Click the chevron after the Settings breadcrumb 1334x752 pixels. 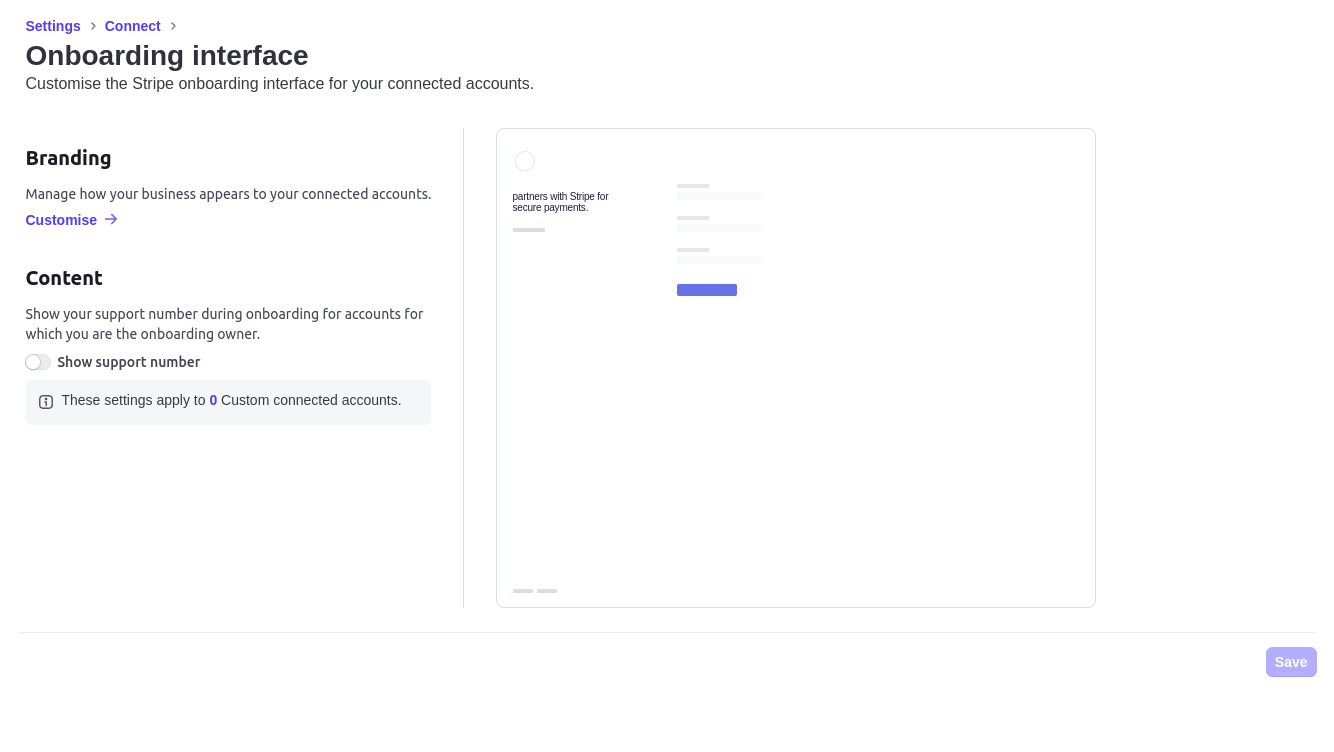(x=91, y=26)
